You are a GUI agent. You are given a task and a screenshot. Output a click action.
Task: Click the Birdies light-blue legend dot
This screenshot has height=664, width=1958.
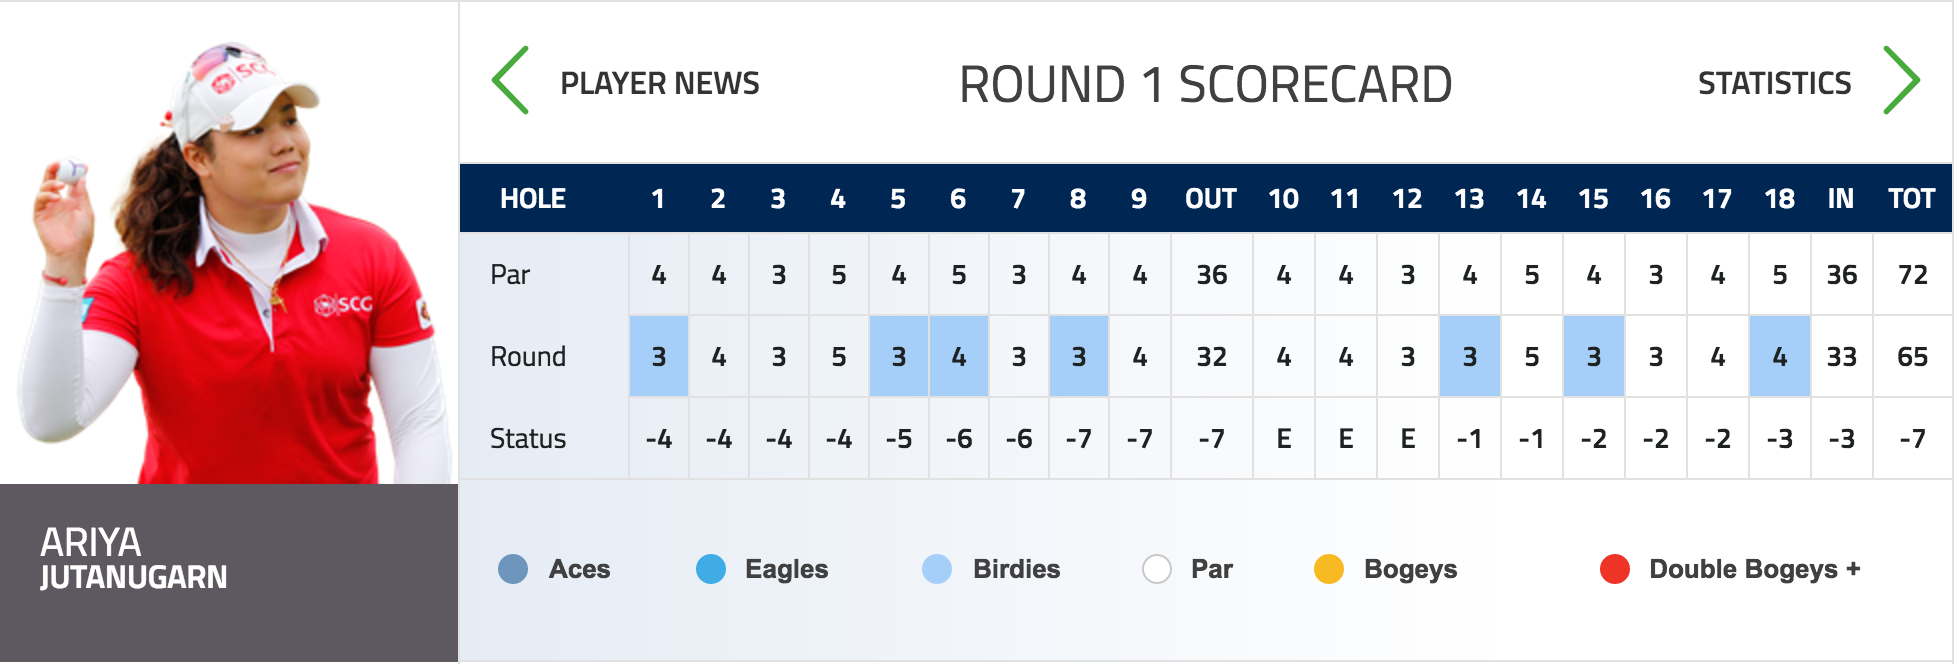(937, 569)
